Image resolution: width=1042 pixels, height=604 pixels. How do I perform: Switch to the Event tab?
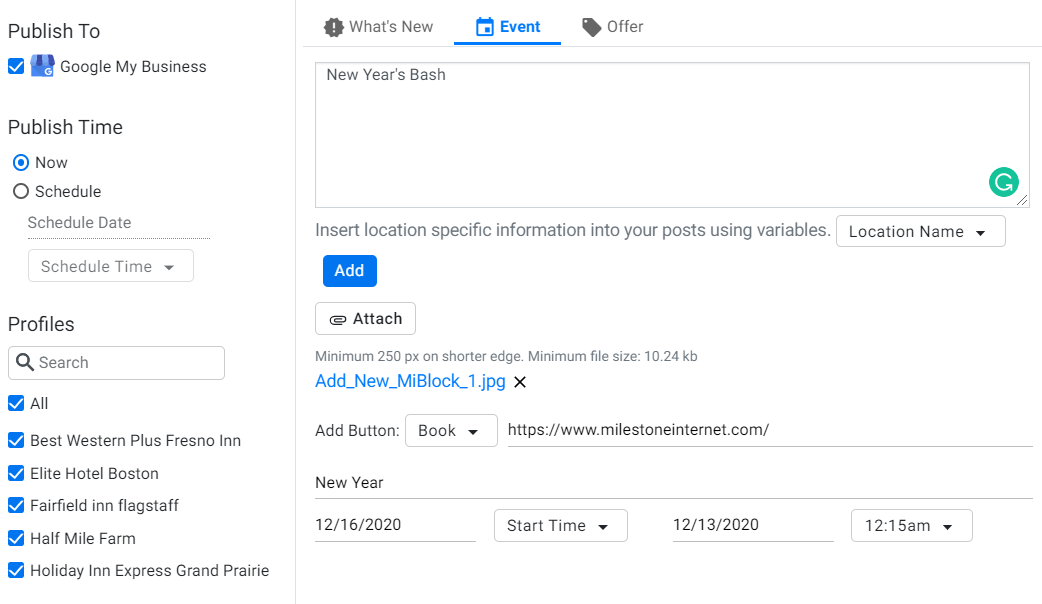click(x=508, y=27)
